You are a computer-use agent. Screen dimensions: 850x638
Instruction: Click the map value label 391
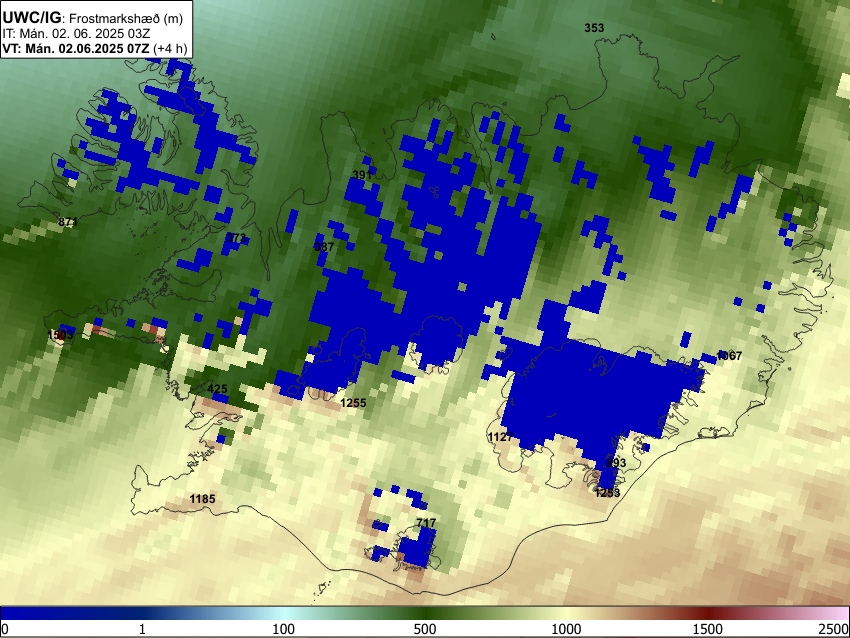click(362, 175)
